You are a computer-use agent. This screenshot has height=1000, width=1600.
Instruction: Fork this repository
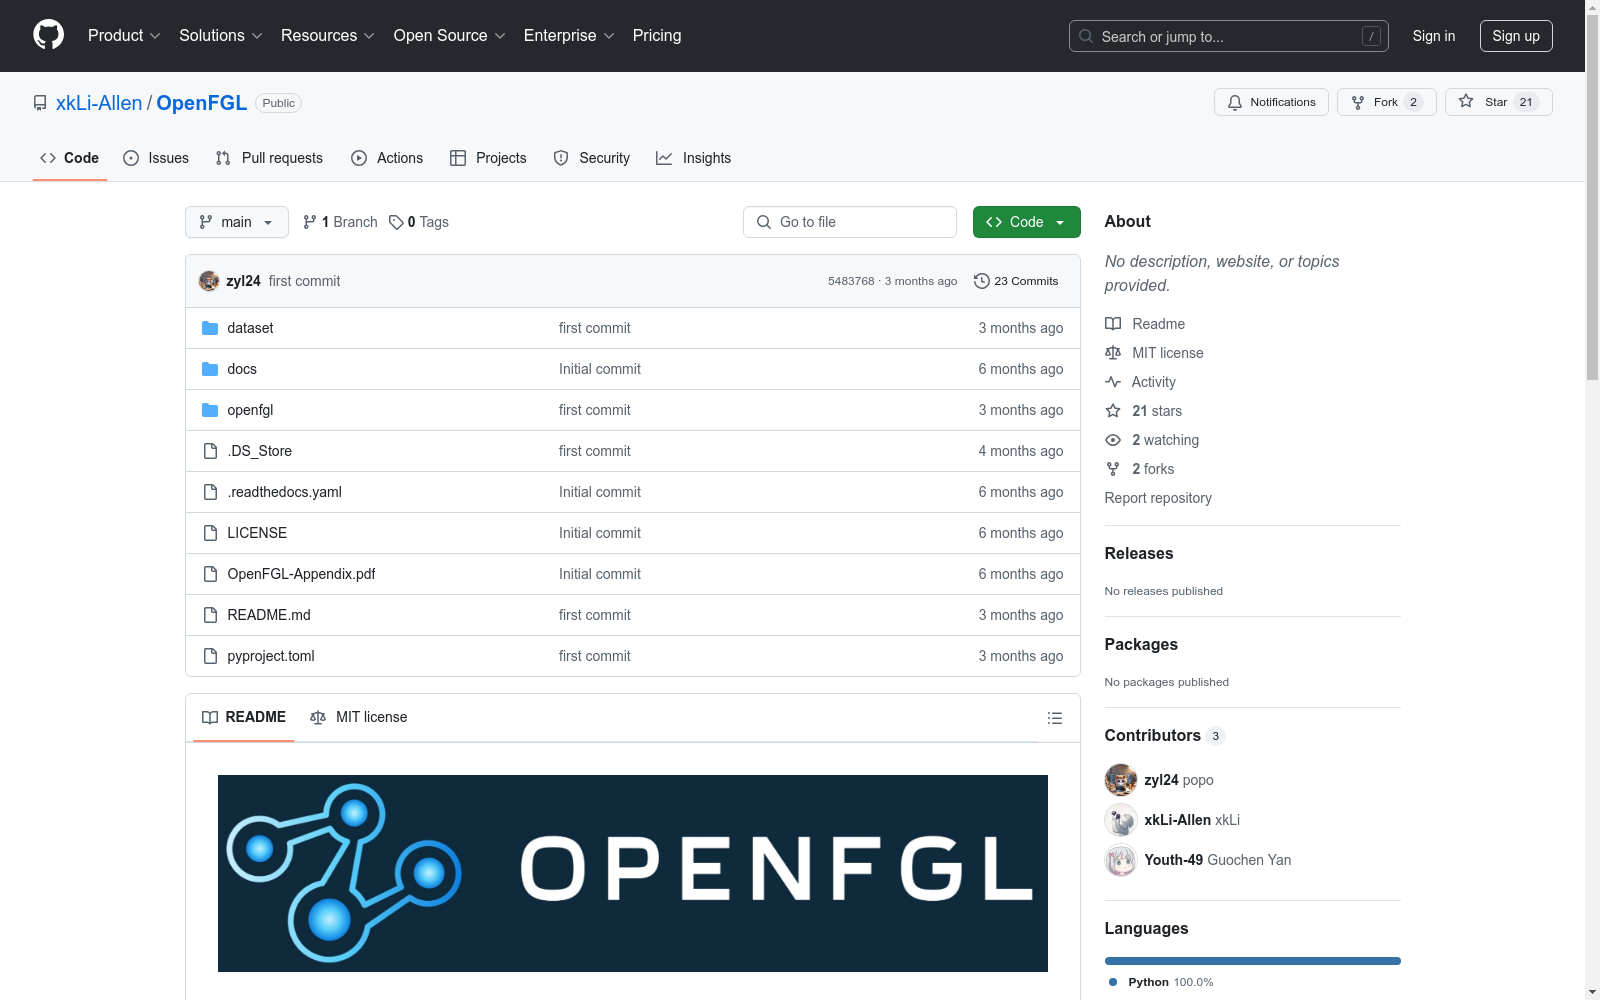[1386, 102]
